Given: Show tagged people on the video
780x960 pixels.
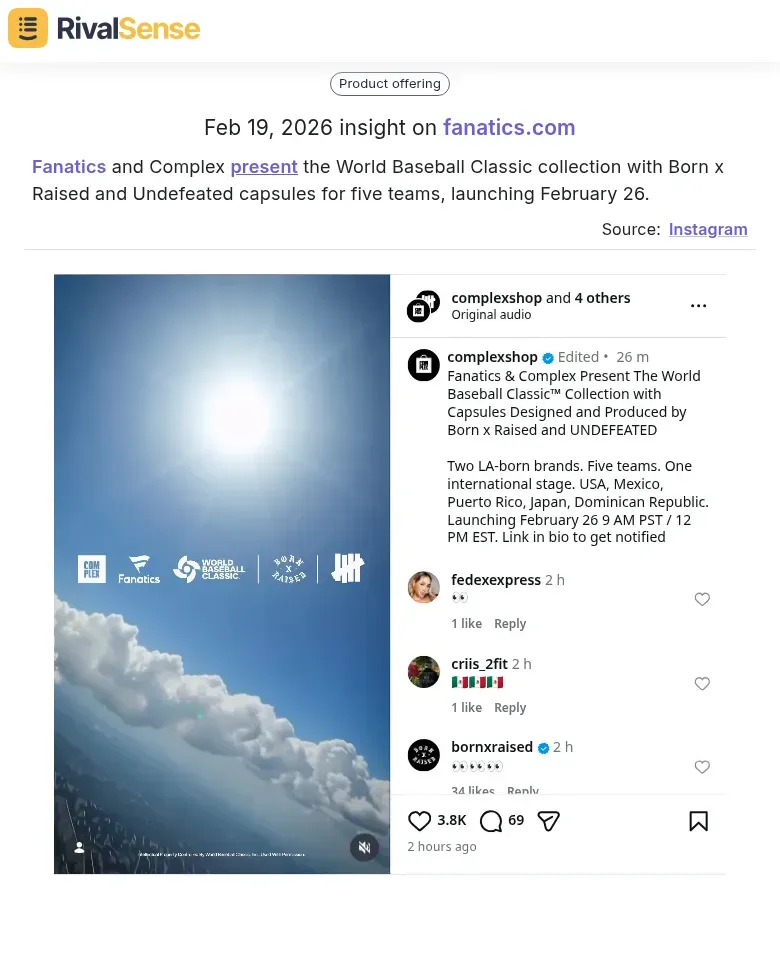Looking at the screenshot, I should [80, 847].
